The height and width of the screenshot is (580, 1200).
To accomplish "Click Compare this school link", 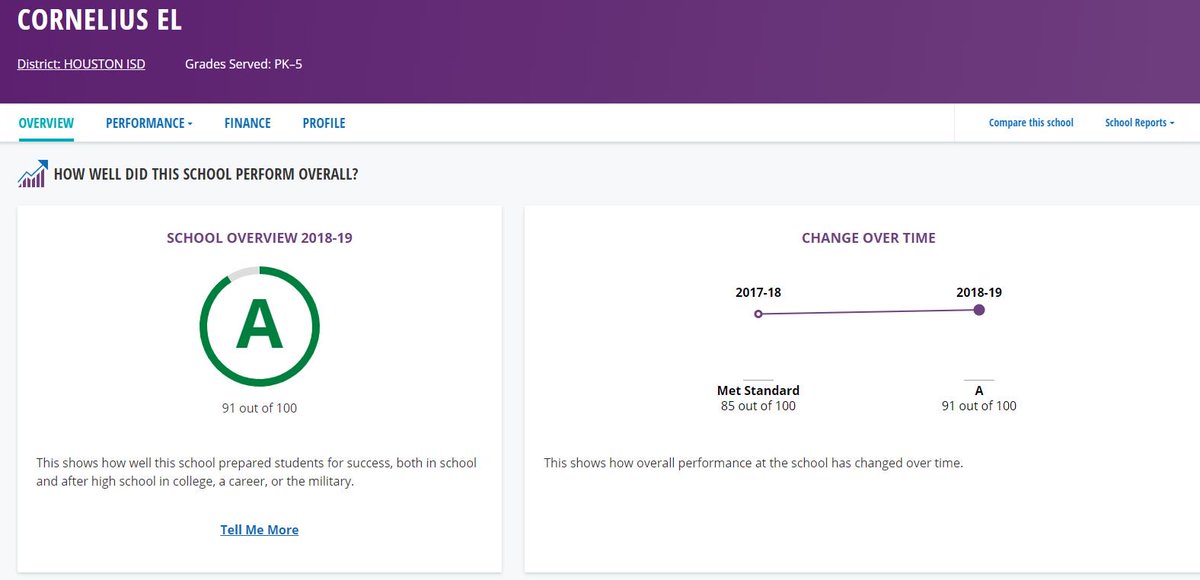I will 1031,123.
